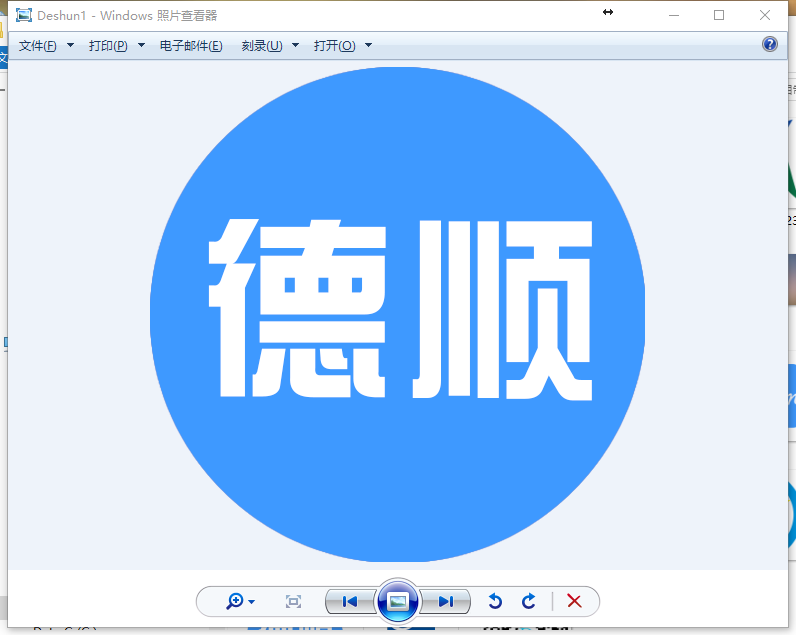Expand the zoom magnifier dropdown arrow
The width and height of the screenshot is (796, 635).
tap(252, 602)
